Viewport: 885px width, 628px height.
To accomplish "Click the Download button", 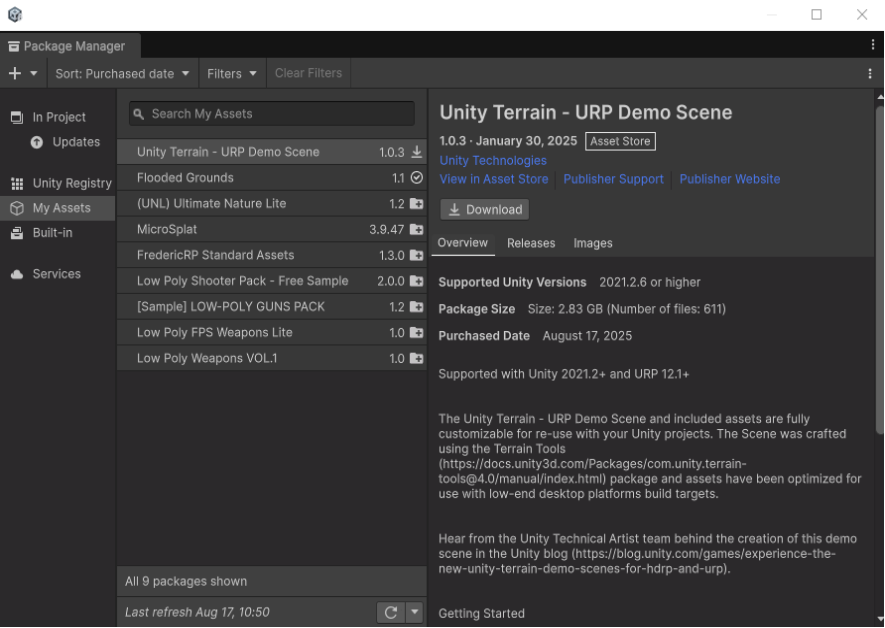I will click(x=484, y=209).
